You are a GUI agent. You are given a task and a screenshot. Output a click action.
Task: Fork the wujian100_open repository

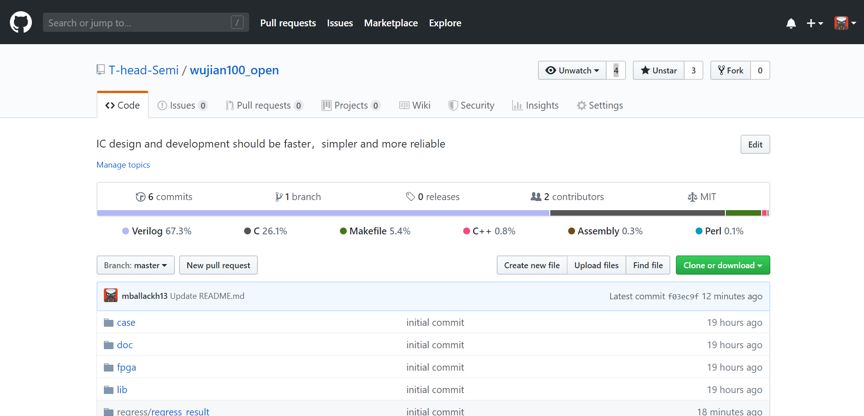pos(730,71)
